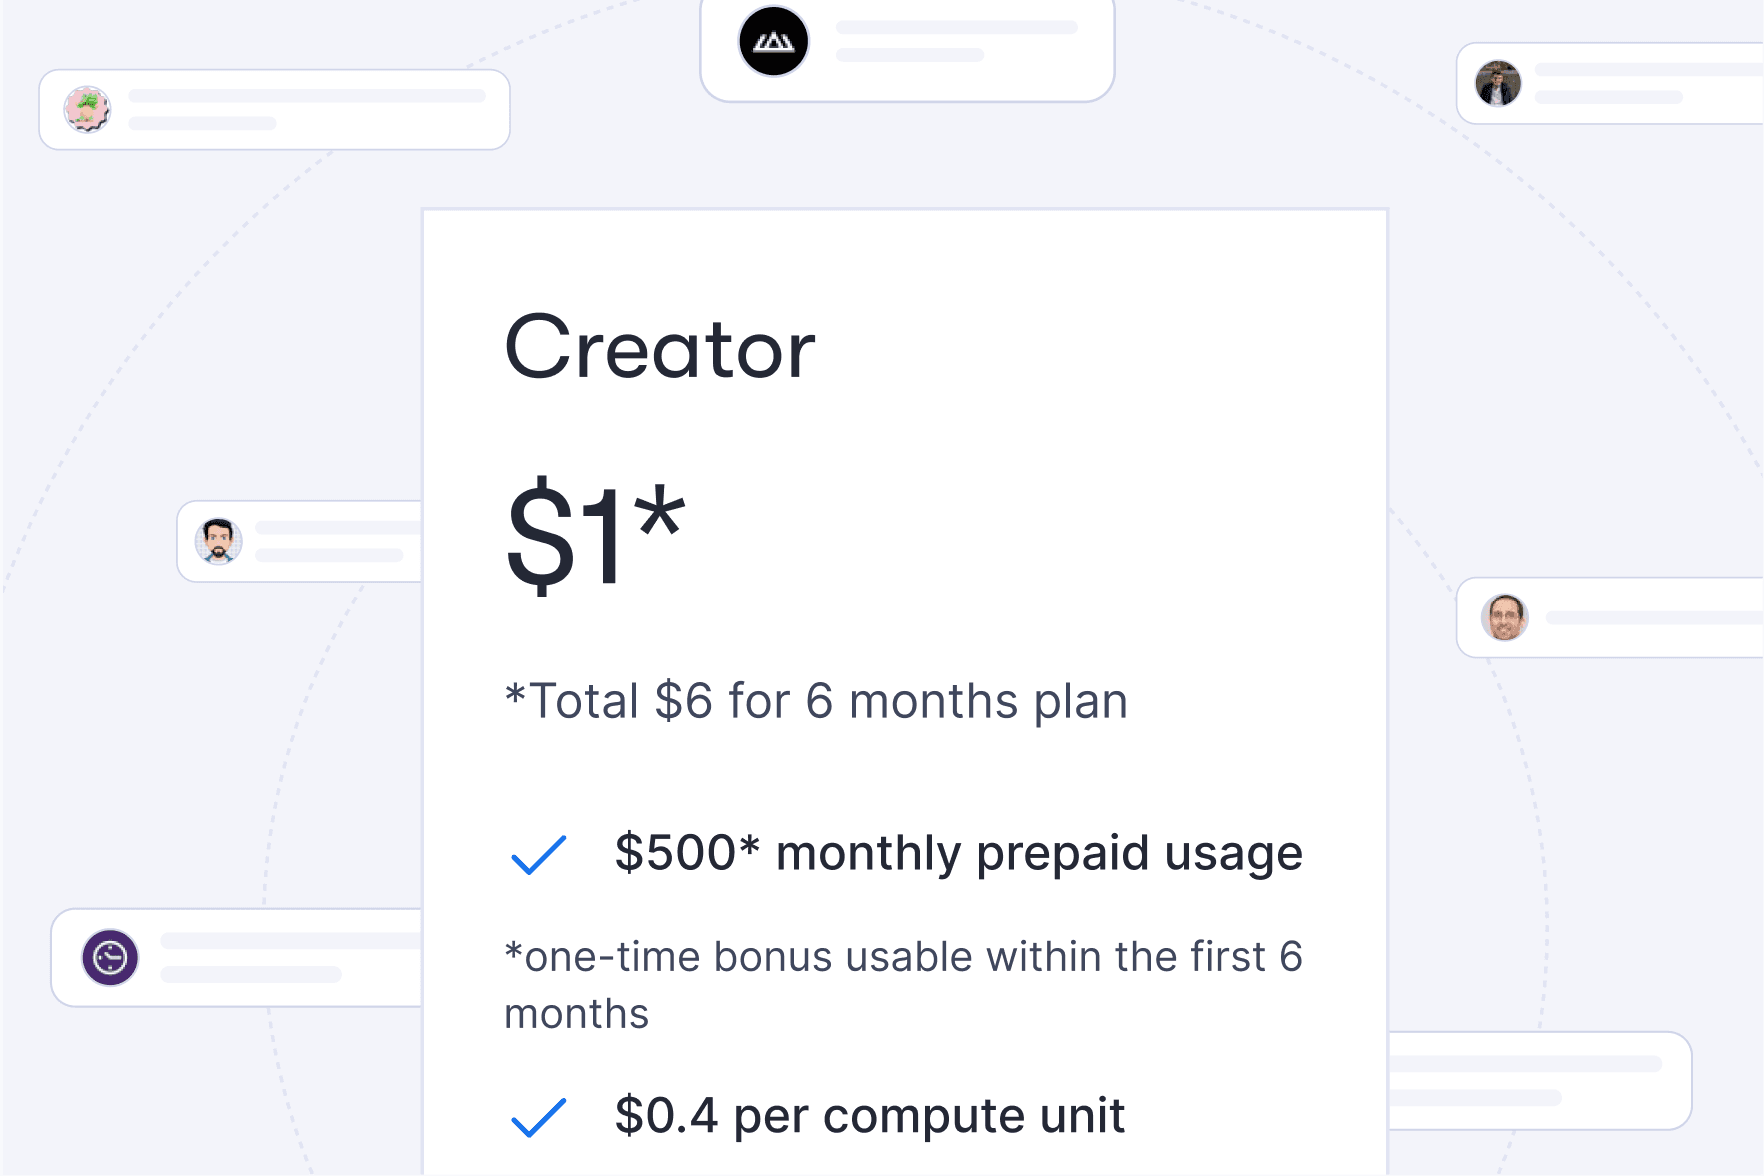Expand the Total $6 for 6 months details
This screenshot has width=1764, height=1176.
(x=816, y=701)
